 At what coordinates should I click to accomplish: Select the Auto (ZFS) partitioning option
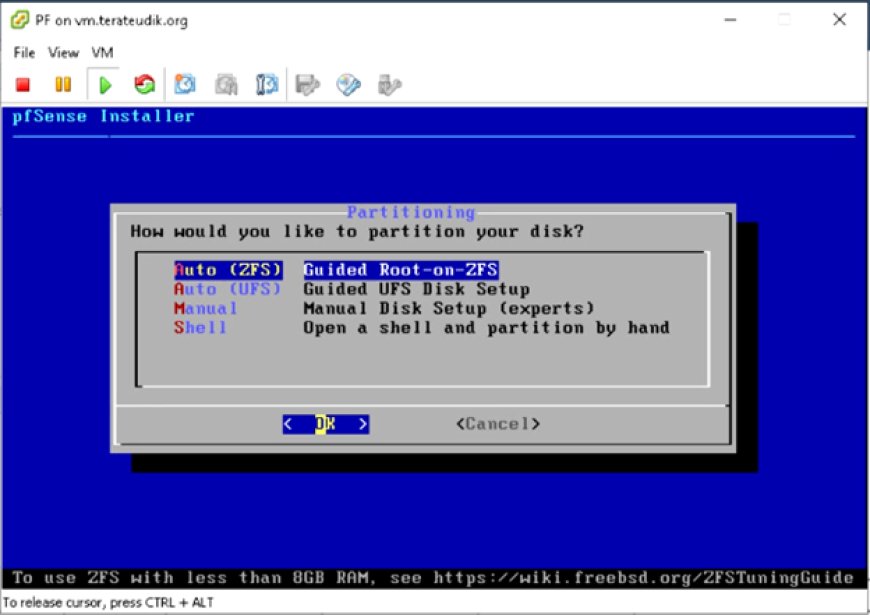click(x=228, y=270)
